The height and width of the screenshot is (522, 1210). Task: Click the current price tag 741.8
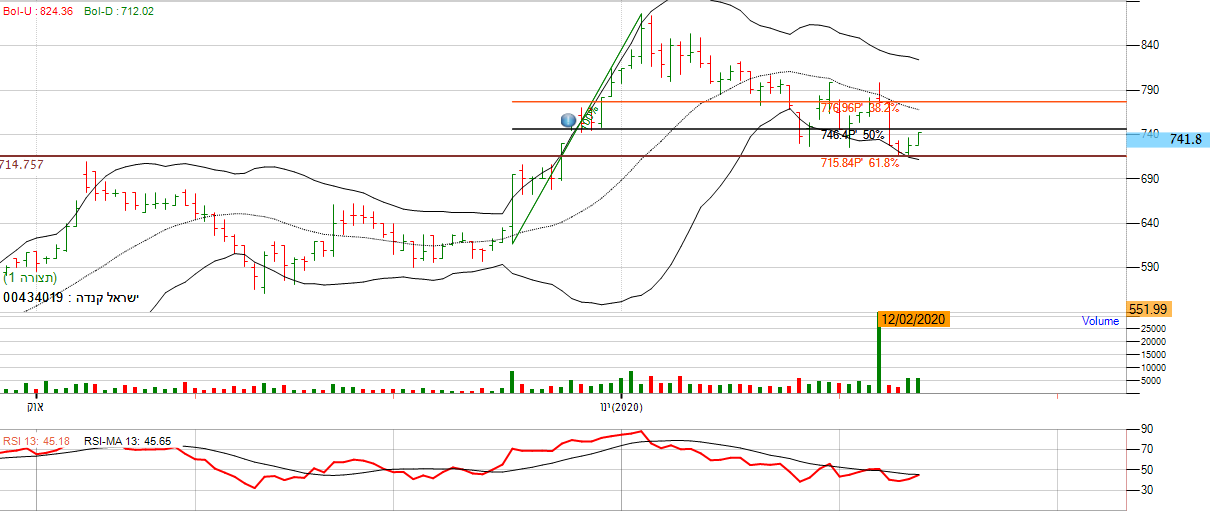[1178, 140]
